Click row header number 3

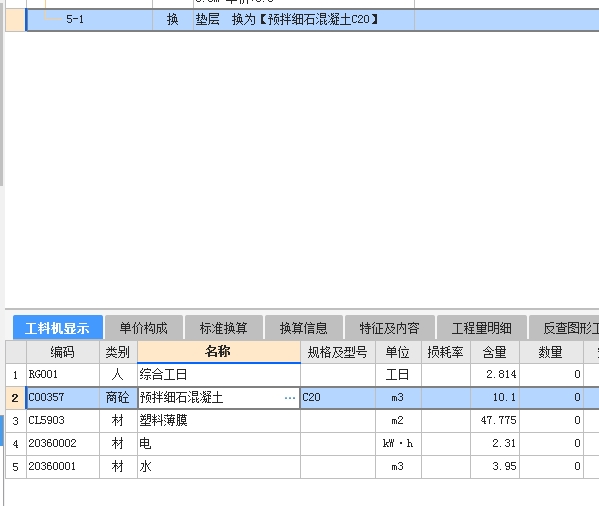[x=15, y=421]
